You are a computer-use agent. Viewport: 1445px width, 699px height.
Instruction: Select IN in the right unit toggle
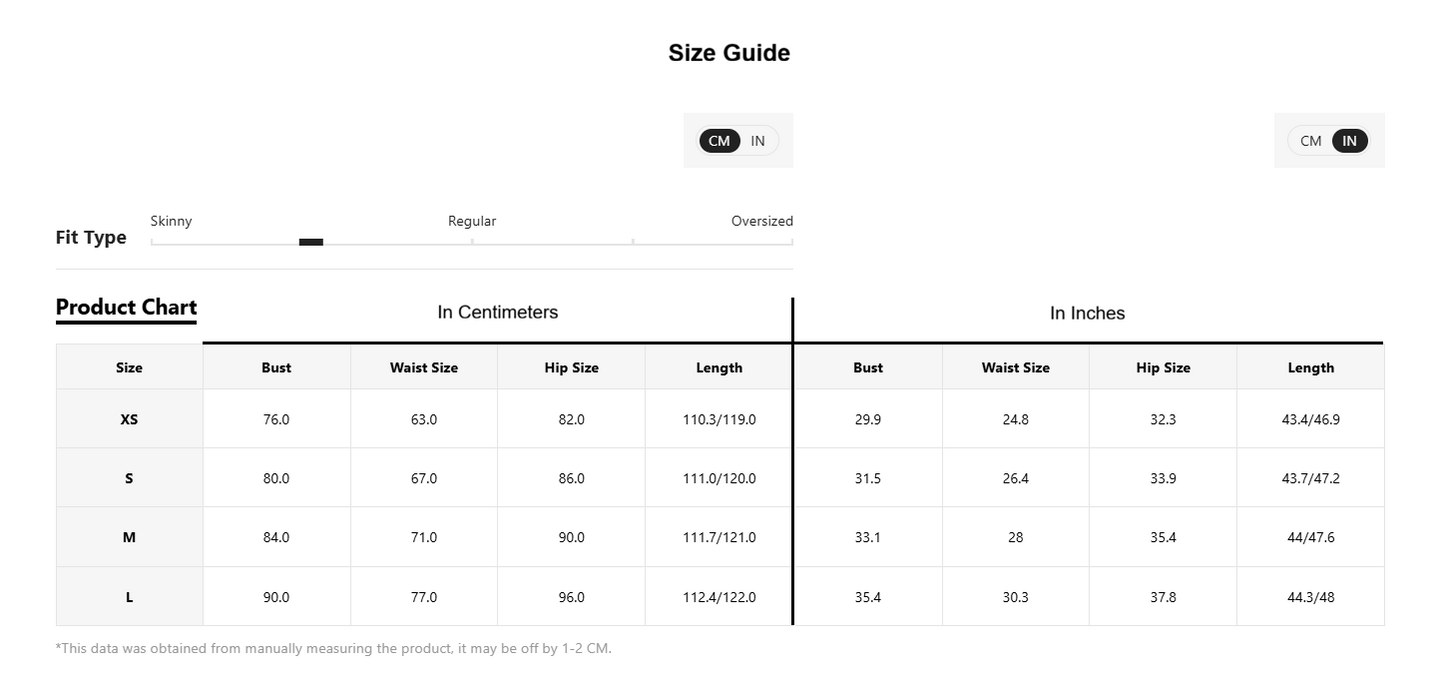coord(1350,141)
